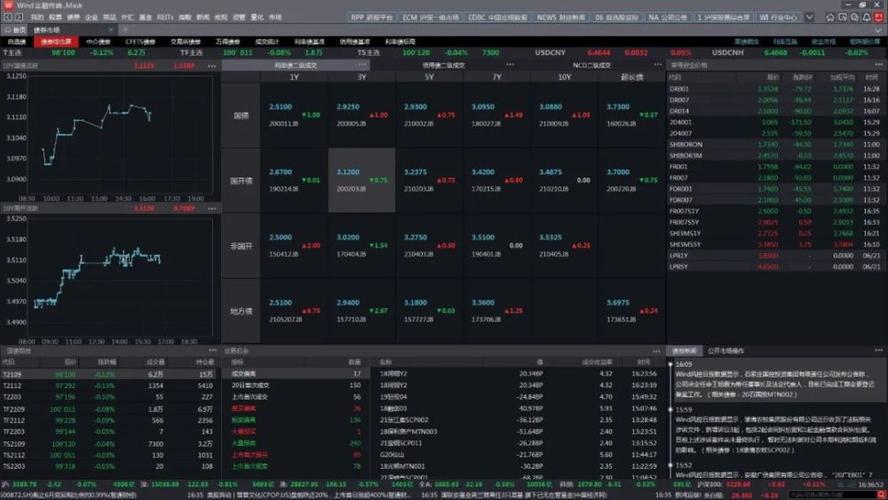
Task: Open the 股票 menu in the menu bar
Action: 56,17
